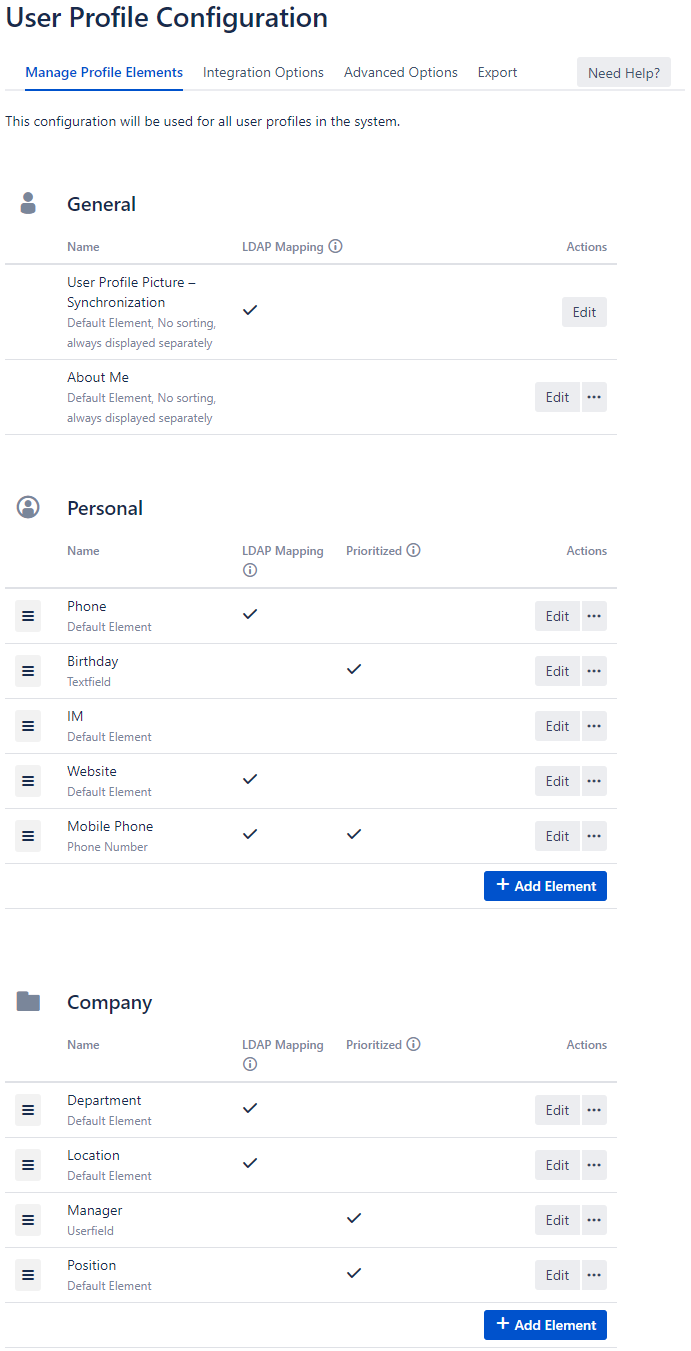Click the drag handle for Phone row
Viewport: 691px width, 1351px height.
coord(28,616)
